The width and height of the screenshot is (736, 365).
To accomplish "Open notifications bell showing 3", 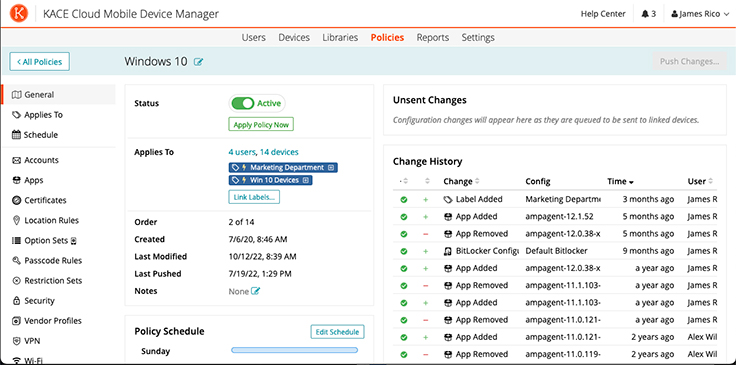I will pyautogui.click(x=648, y=14).
